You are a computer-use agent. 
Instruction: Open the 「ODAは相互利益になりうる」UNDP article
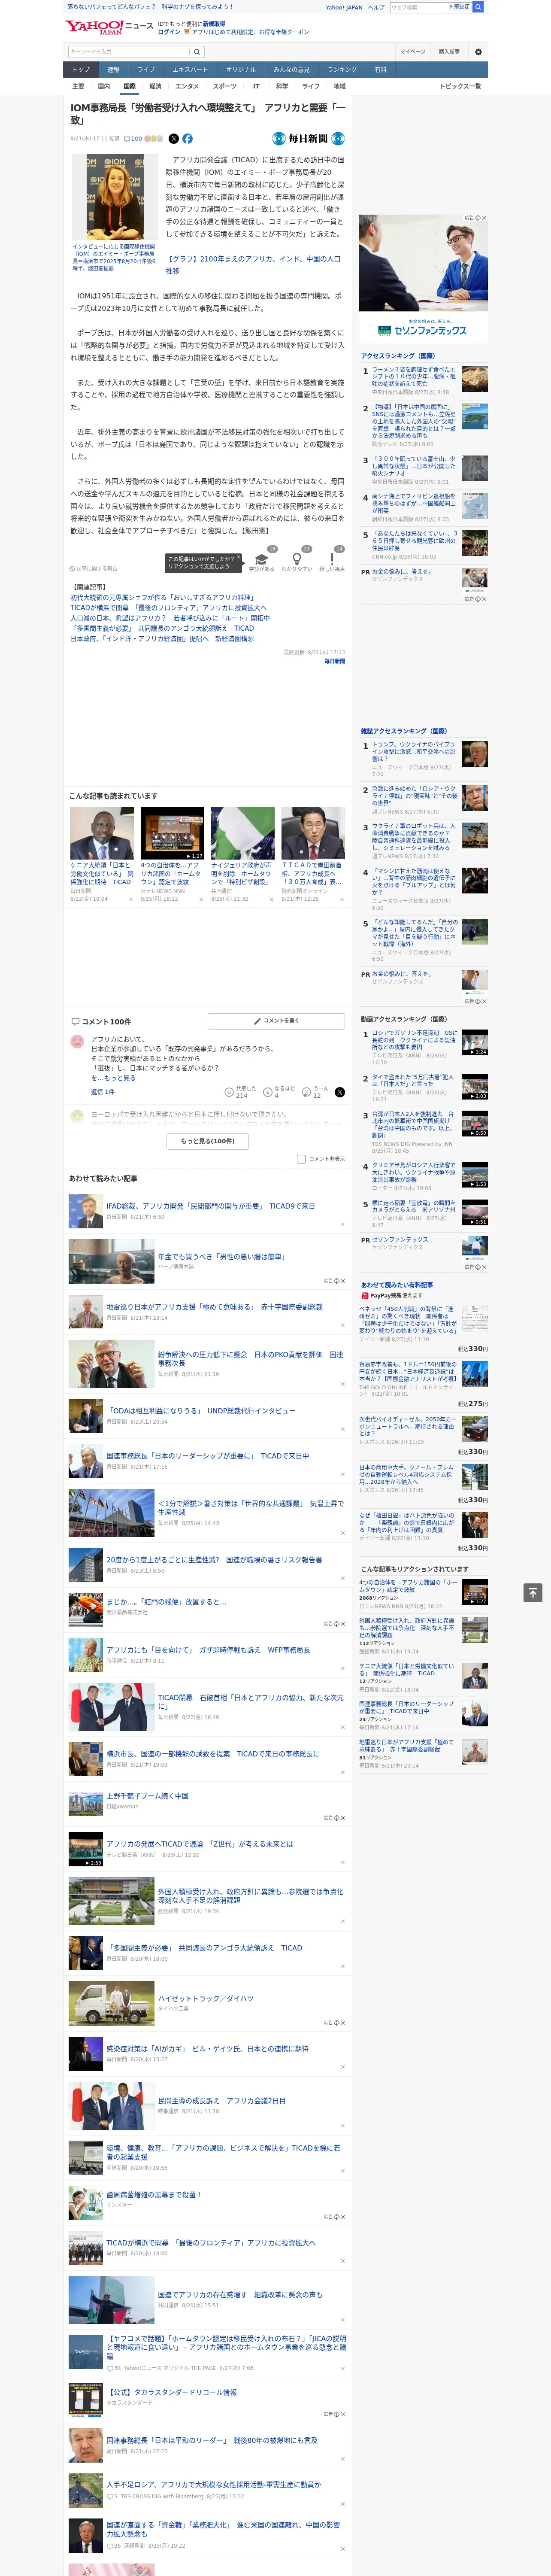(x=201, y=1410)
